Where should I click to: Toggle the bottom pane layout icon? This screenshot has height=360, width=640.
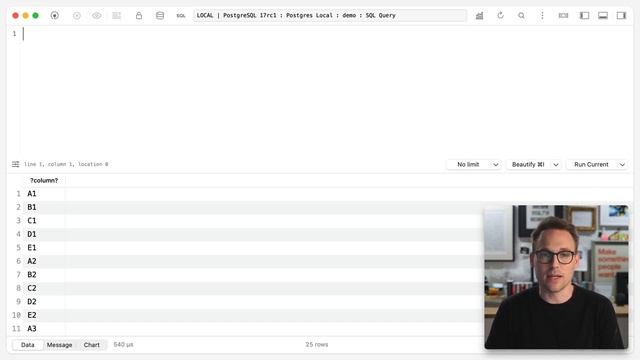pyautogui.click(x=603, y=16)
